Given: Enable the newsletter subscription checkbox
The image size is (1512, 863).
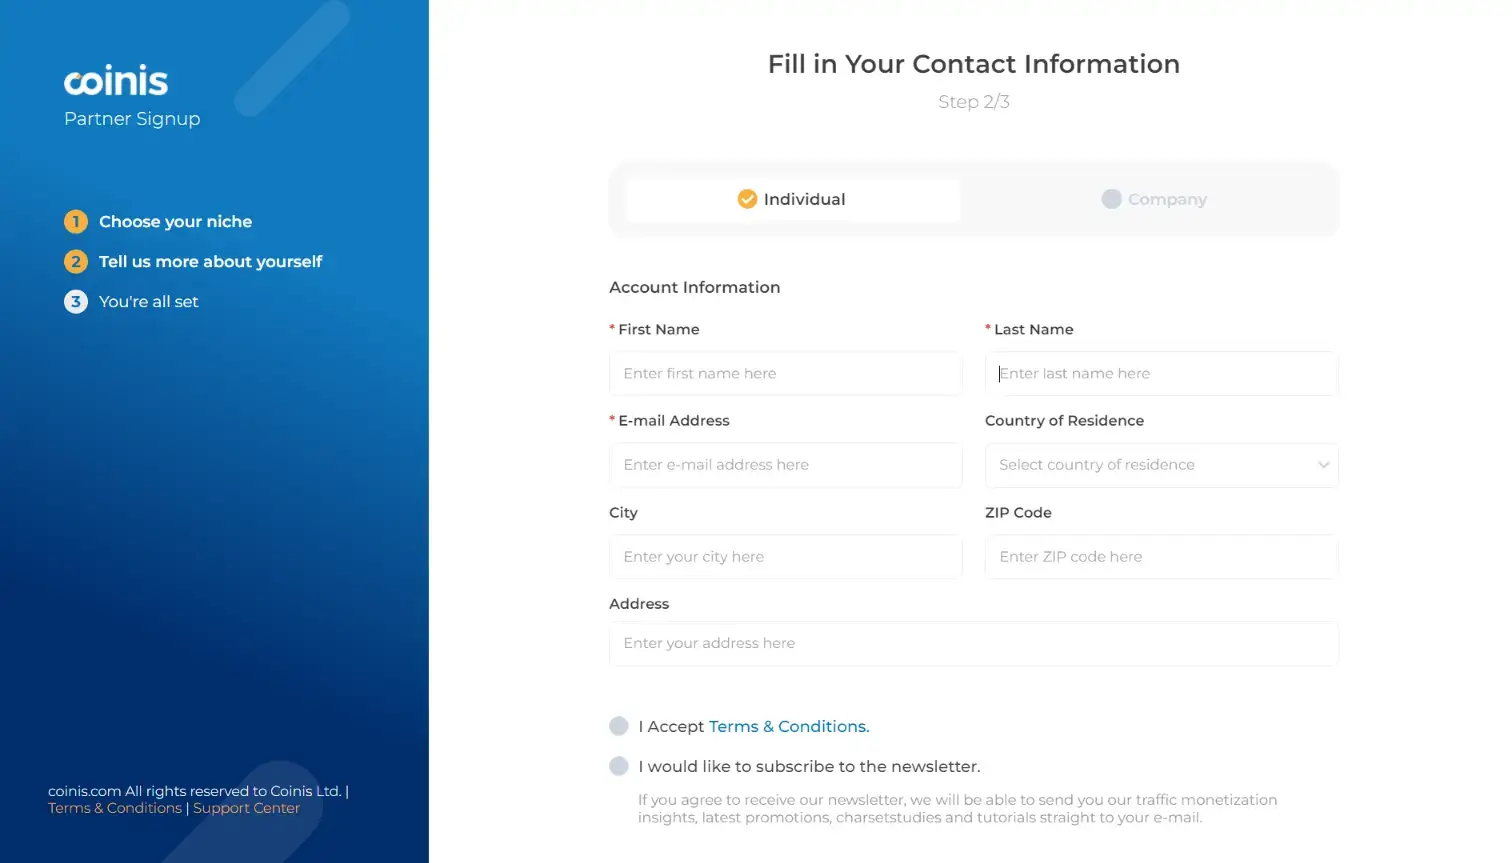Looking at the screenshot, I should point(619,766).
